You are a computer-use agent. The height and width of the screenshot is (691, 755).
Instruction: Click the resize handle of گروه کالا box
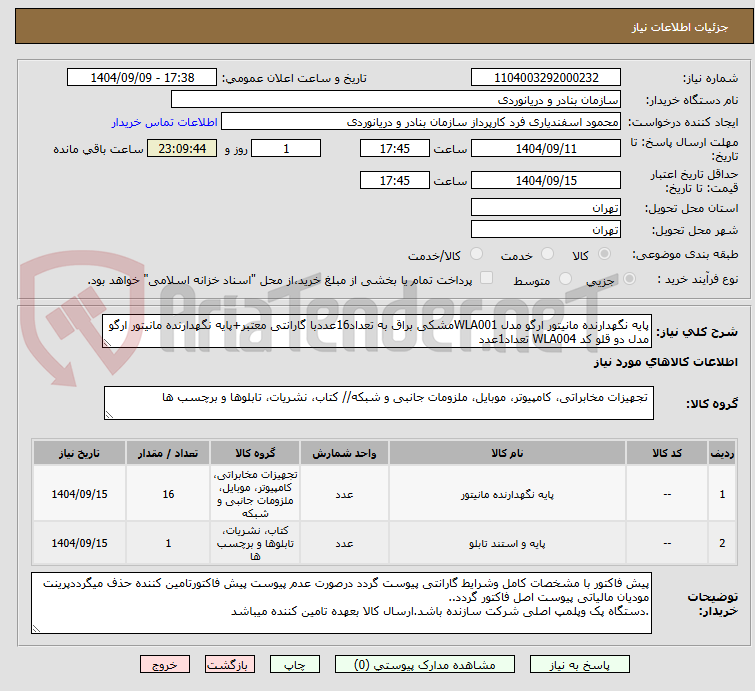click(109, 415)
